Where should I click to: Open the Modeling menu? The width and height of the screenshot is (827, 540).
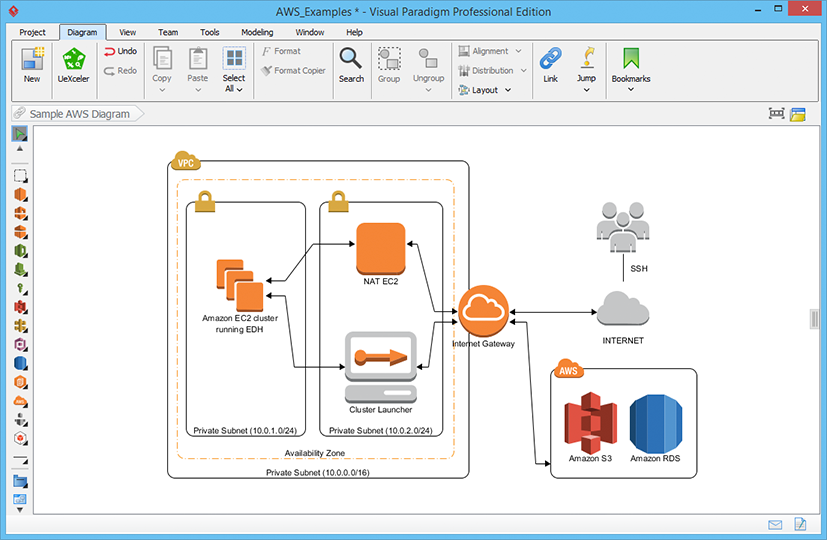click(257, 32)
